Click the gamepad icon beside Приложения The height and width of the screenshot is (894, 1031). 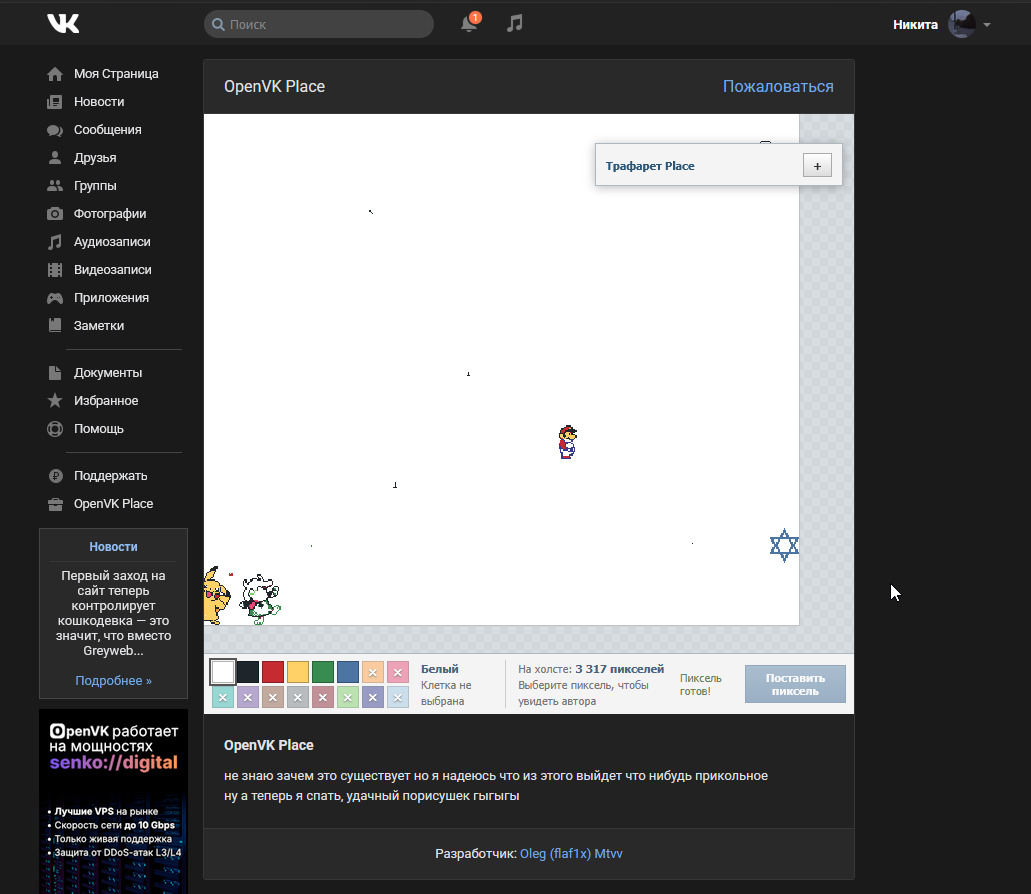point(55,298)
